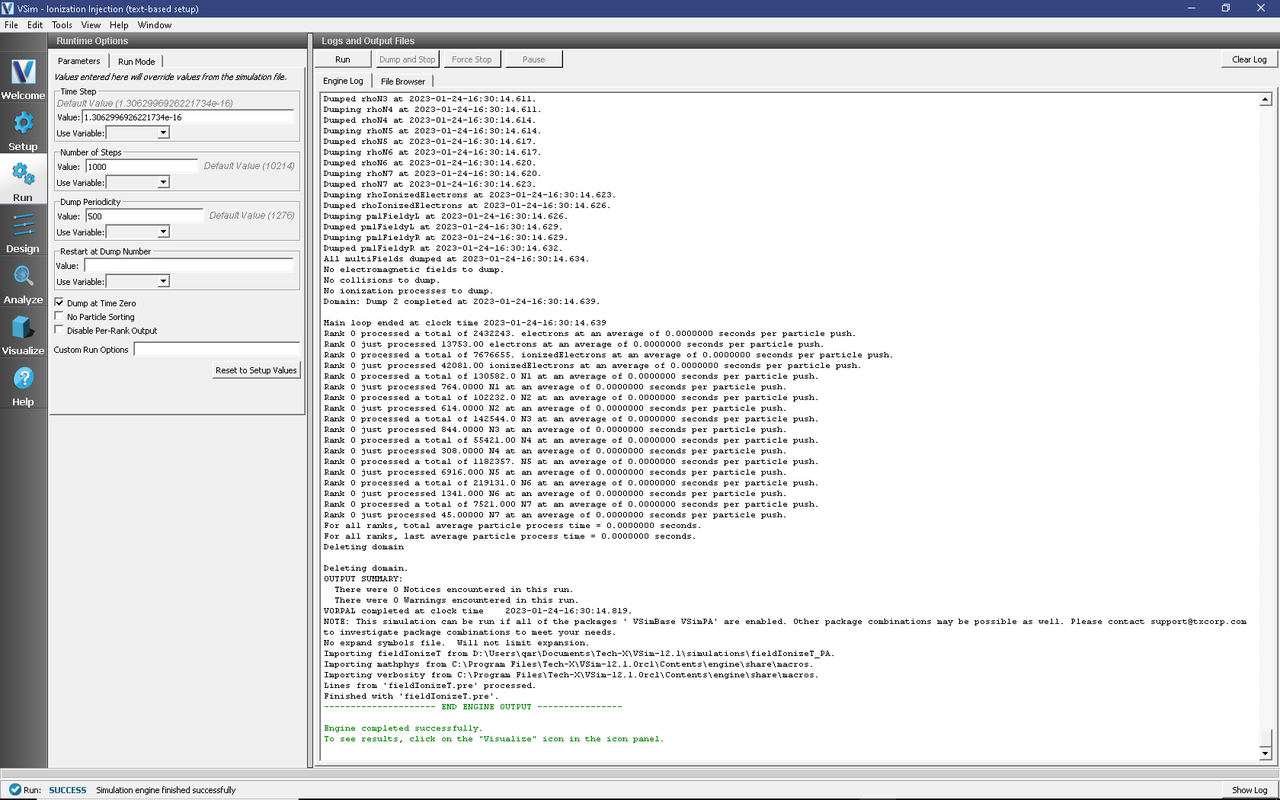Click the 'Logs and Output Files' header

pos(368,41)
